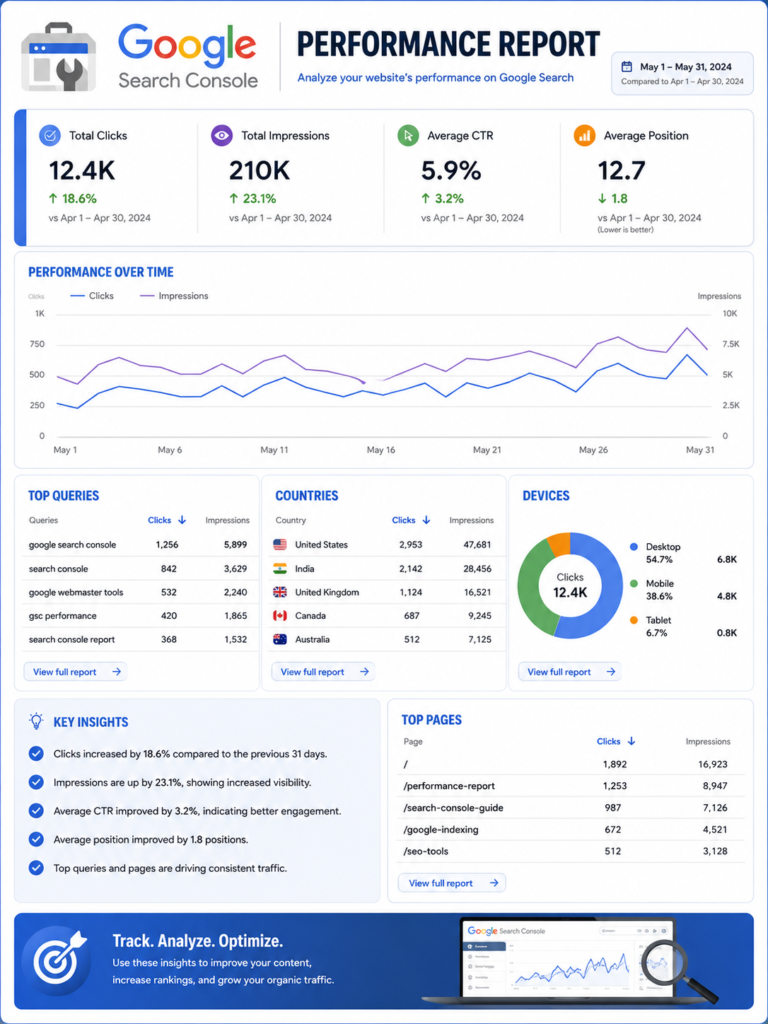
Task: Click the India flag icon
Action: coord(280,569)
